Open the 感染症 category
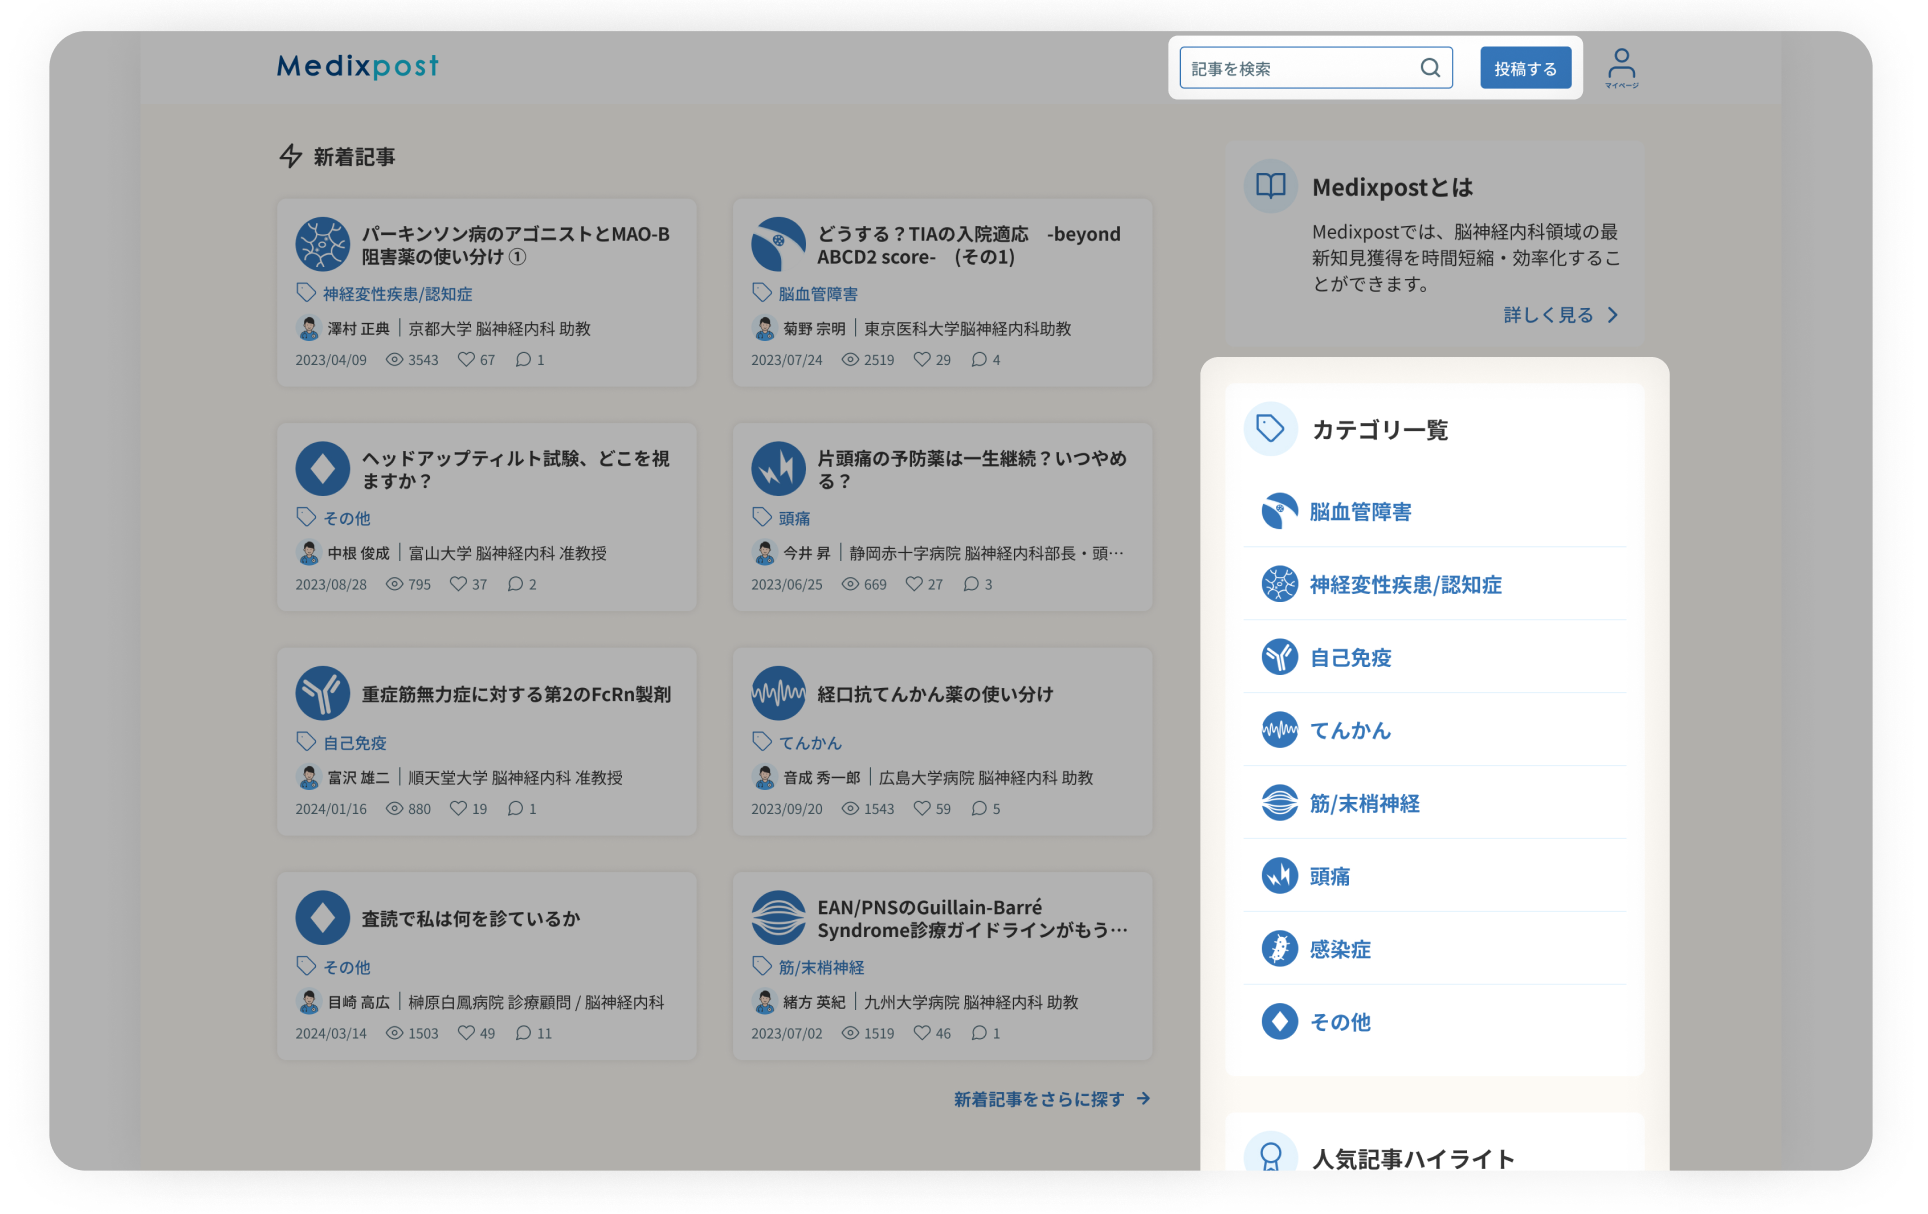 pyautogui.click(x=1340, y=950)
